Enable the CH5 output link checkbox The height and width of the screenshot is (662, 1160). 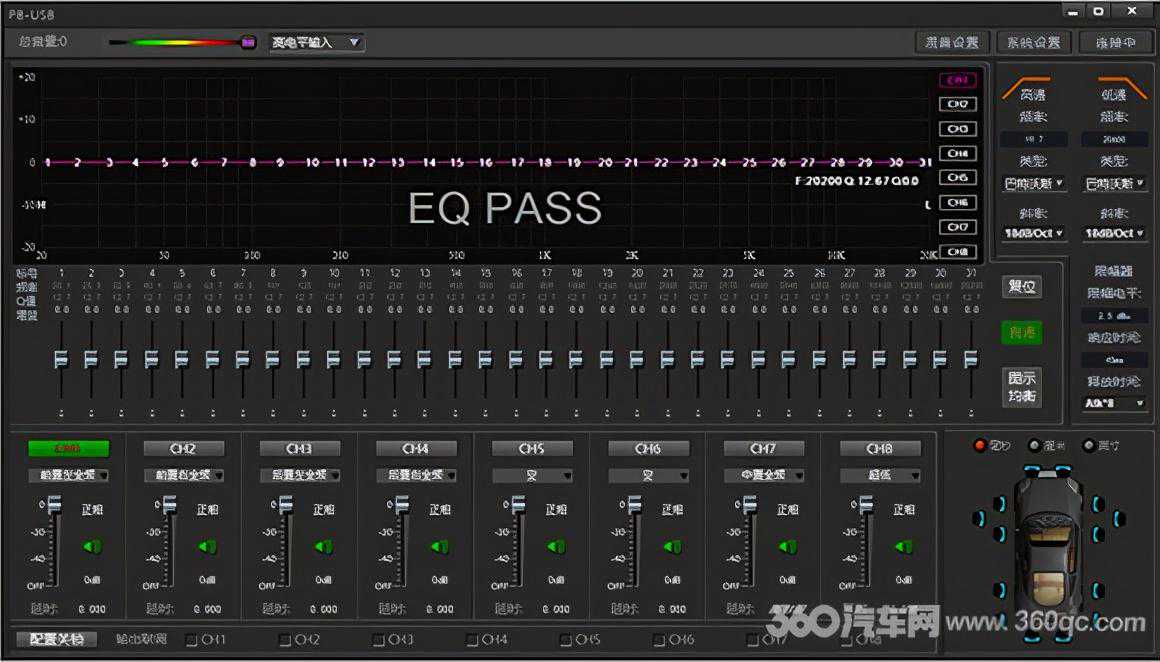[x=566, y=639]
